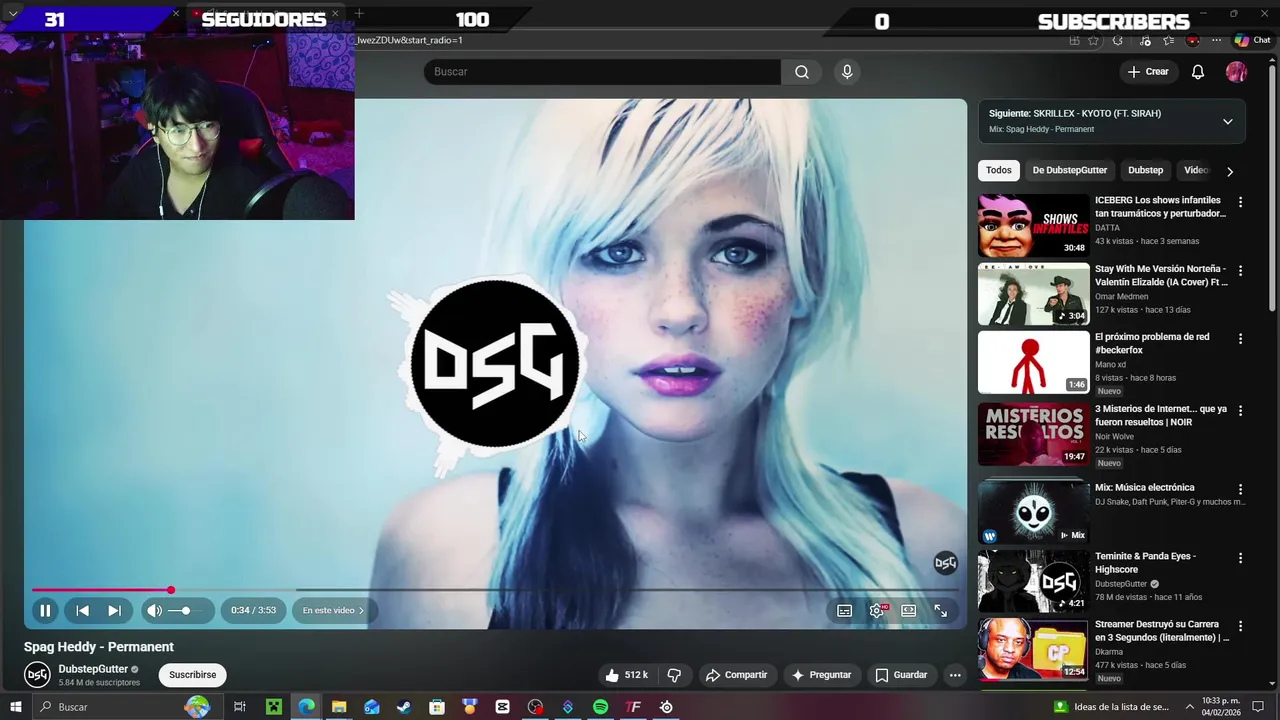Open 'El próximo problema de red' title
The height and width of the screenshot is (720, 1280).
[x=1152, y=344]
